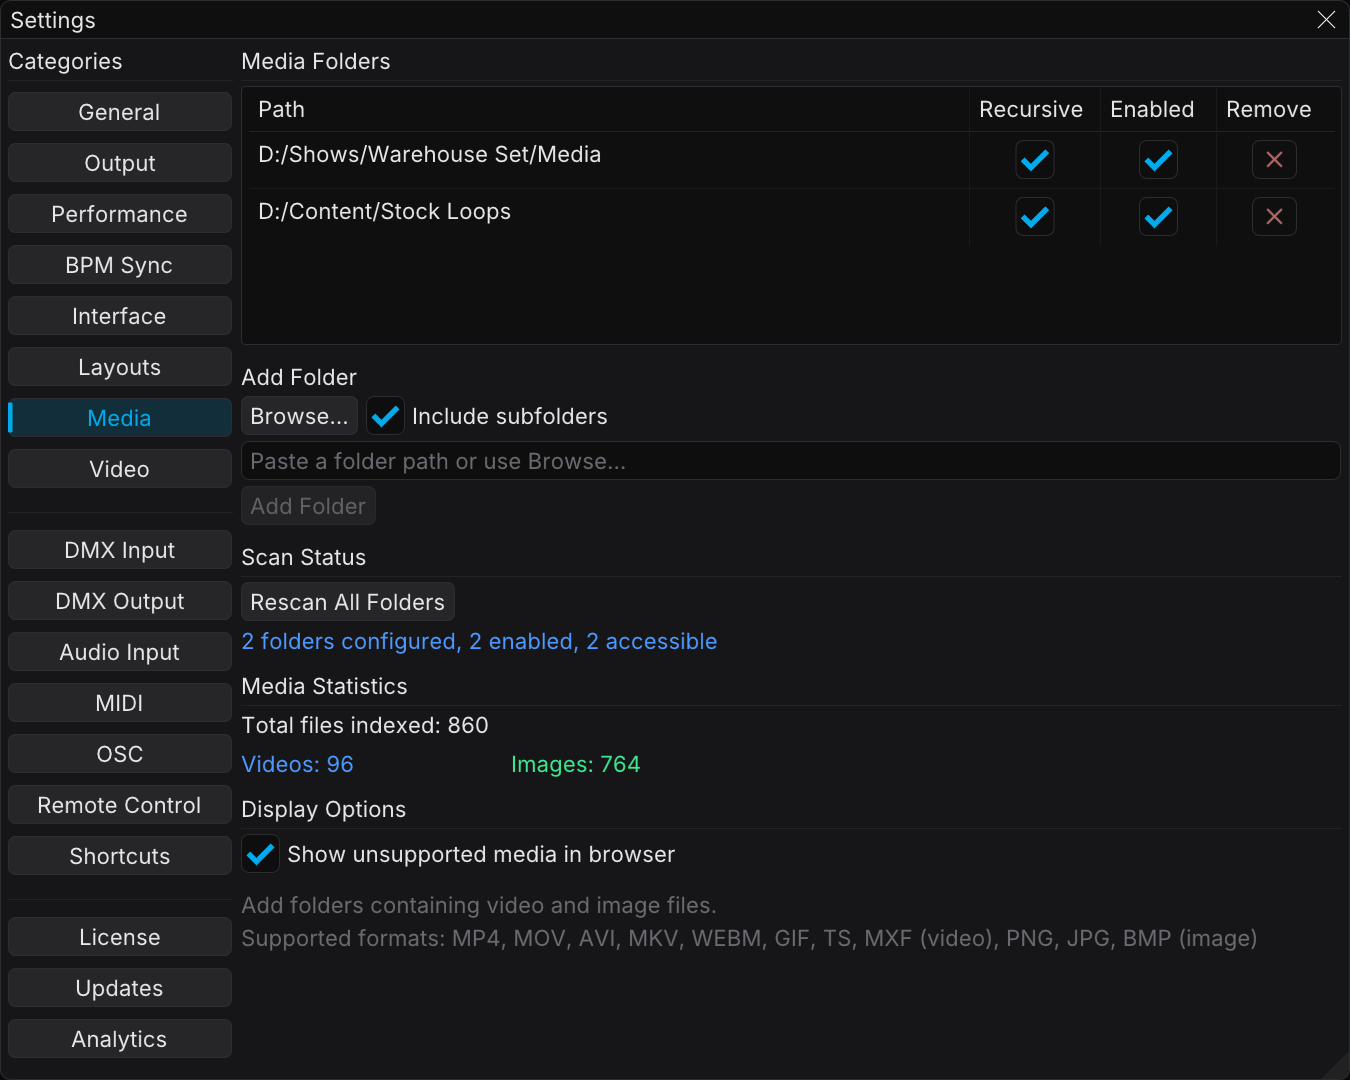The image size is (1350, 1080).
Task: Click the Add Folder button
Action: pyautogui.click(x=308, y=506)
